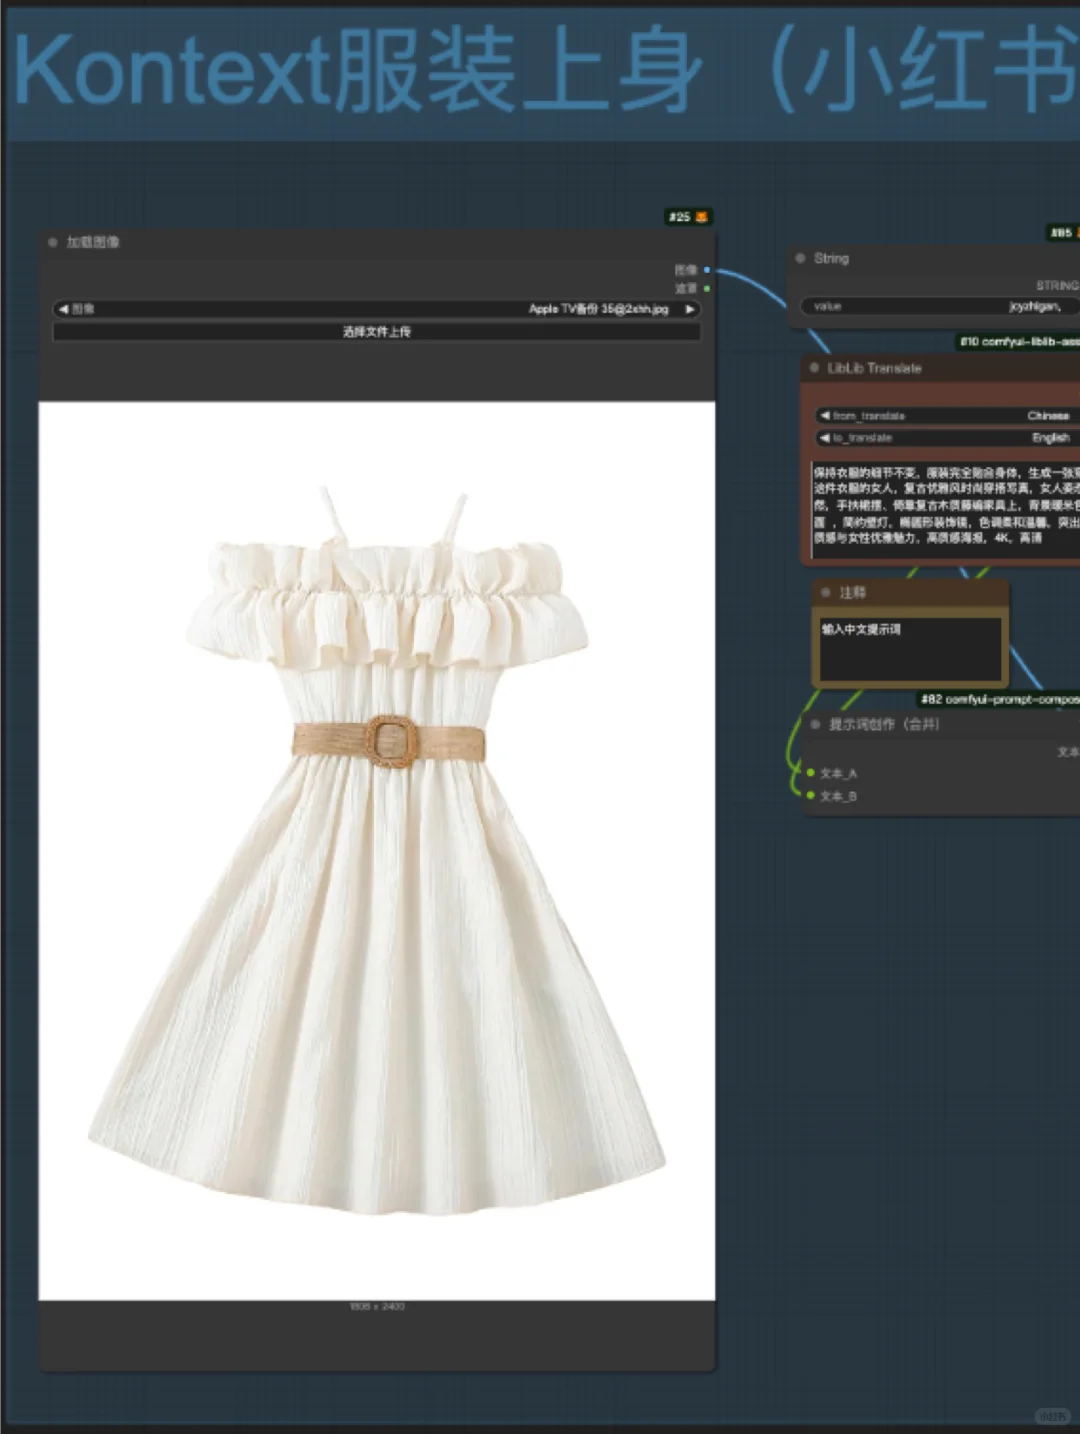Viewport: 1080px width, 1434px height.
Task: Collapse the 注释 note node
Action: coord(826,593)
